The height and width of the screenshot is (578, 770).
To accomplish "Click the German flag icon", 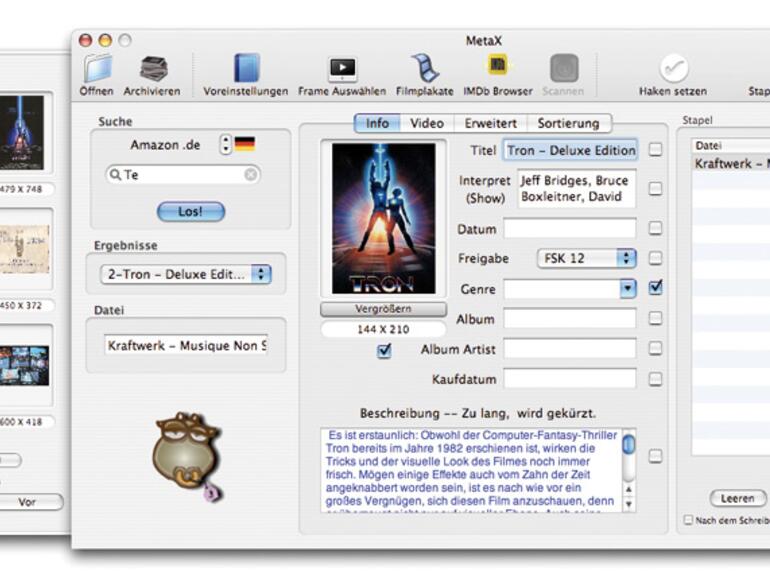I will click(245, 144).
